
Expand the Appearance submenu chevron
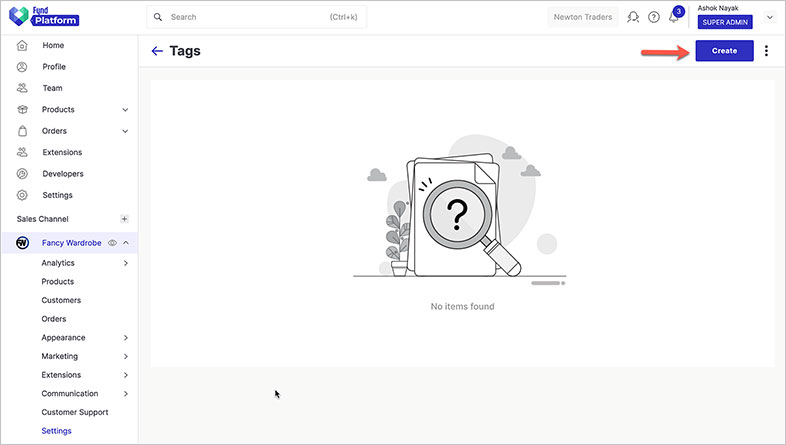point(126,338)
